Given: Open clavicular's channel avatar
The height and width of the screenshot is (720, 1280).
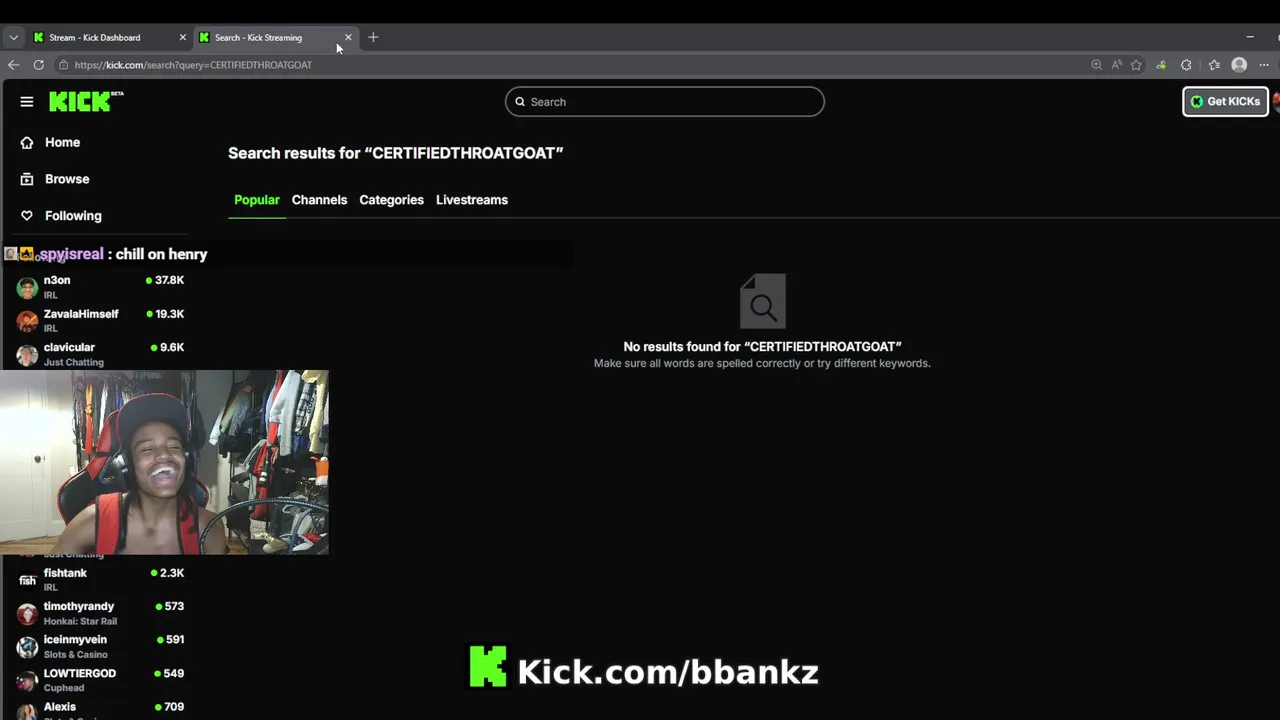Looking at the screenshot, I should pyautogui.click(x=27, y=355).
